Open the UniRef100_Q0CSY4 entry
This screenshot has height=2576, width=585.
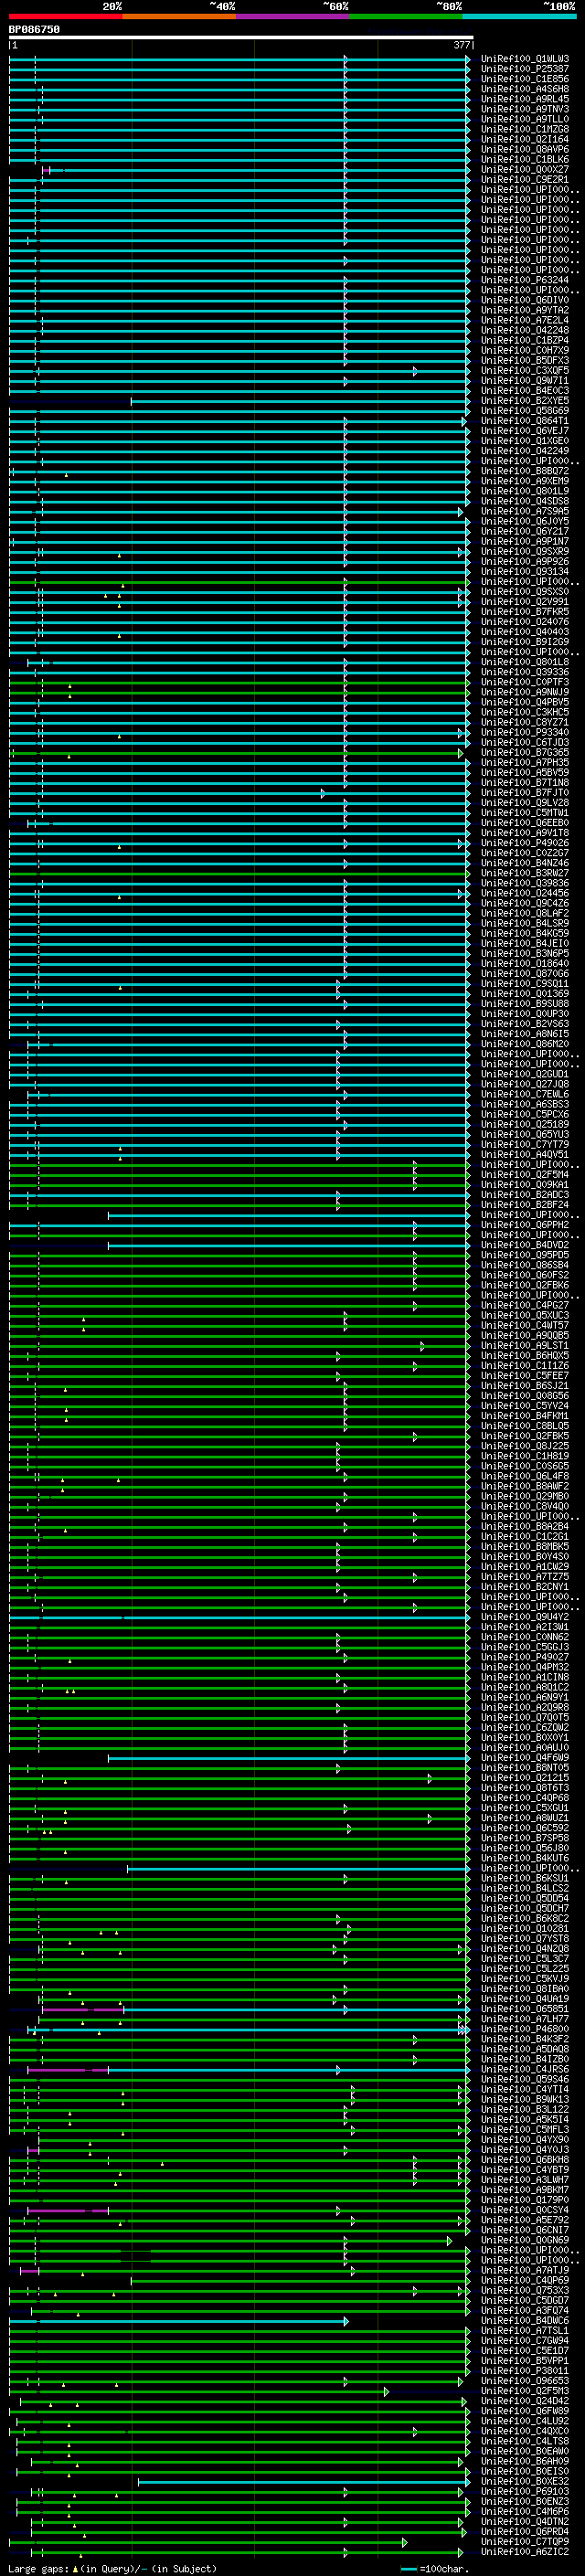click(524, 2210)
